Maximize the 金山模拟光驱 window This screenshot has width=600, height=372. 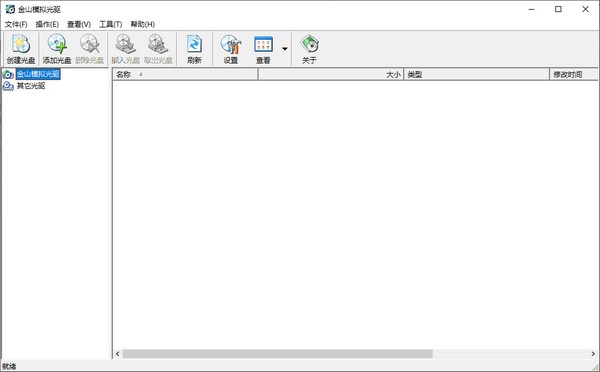(558, 9)
